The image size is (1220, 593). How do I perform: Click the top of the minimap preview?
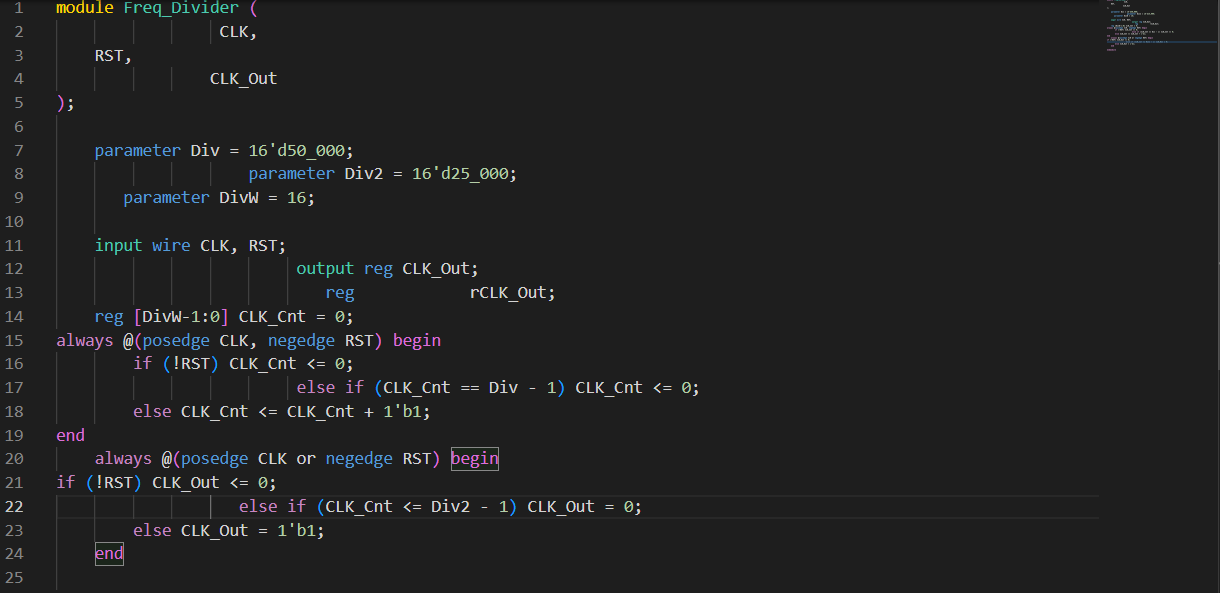click(x=1160, y=8)
